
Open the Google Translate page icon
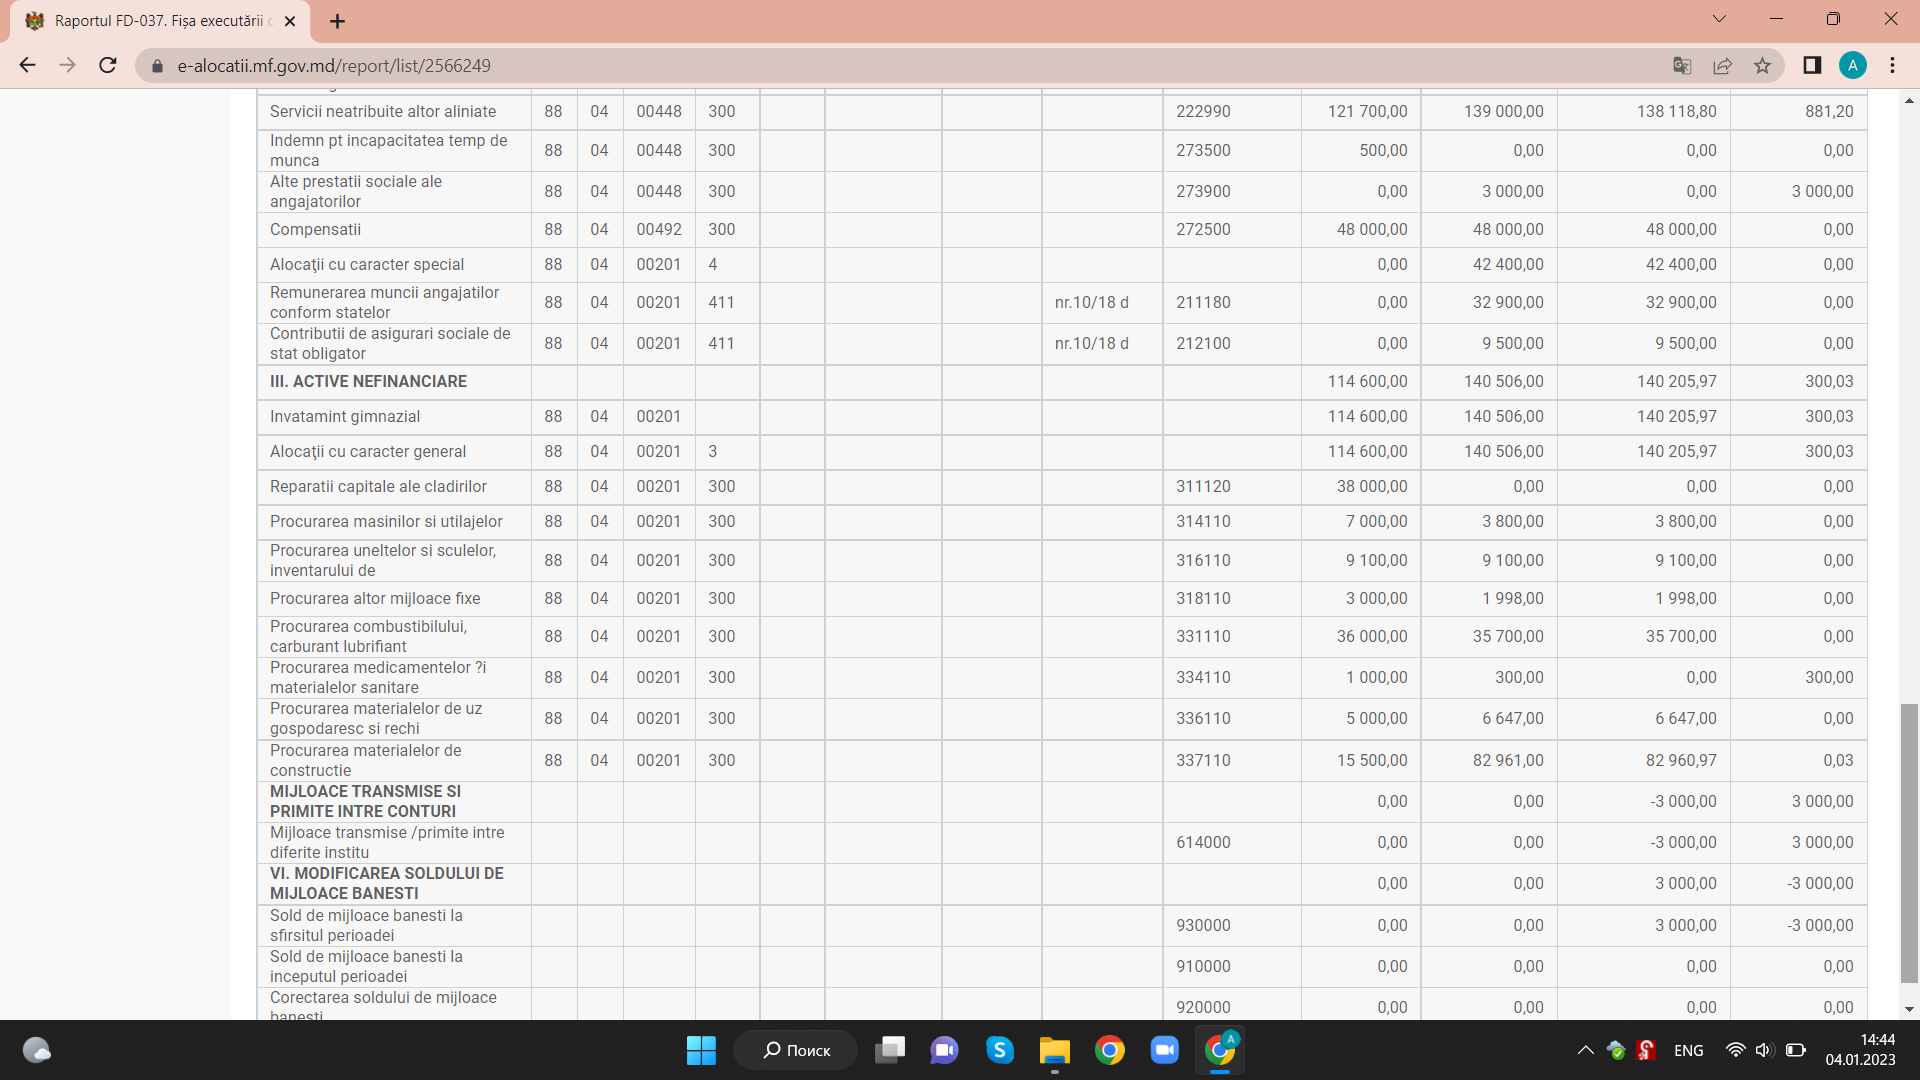tap(1682, 66)
